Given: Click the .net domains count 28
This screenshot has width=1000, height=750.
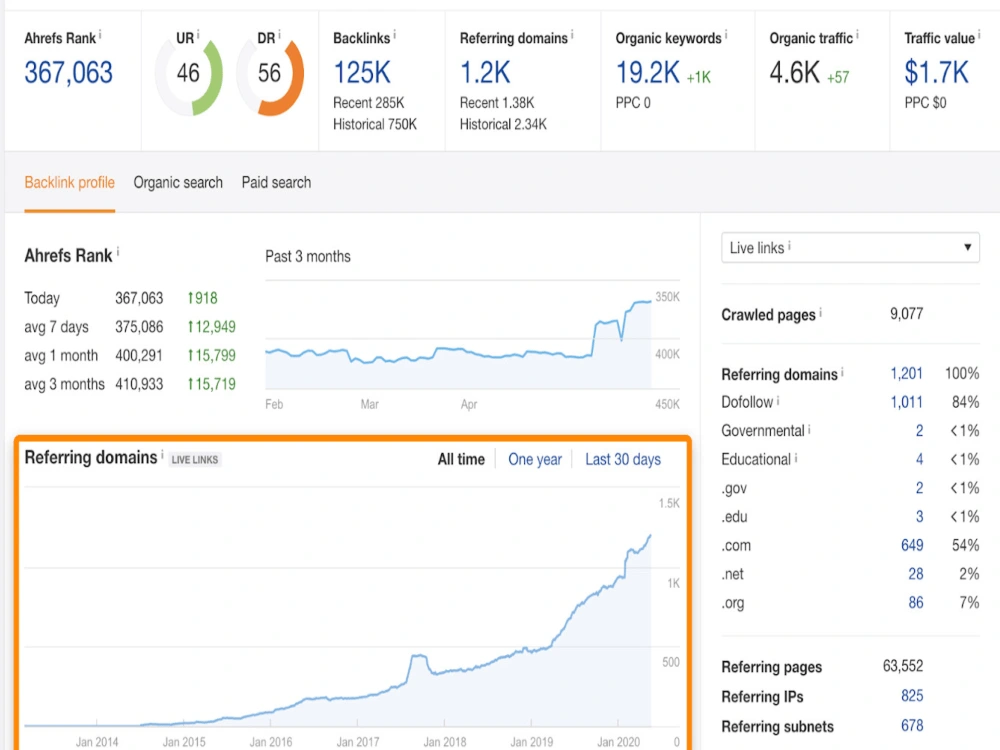Looking at the screenshot, I should [x=916, y=574].
